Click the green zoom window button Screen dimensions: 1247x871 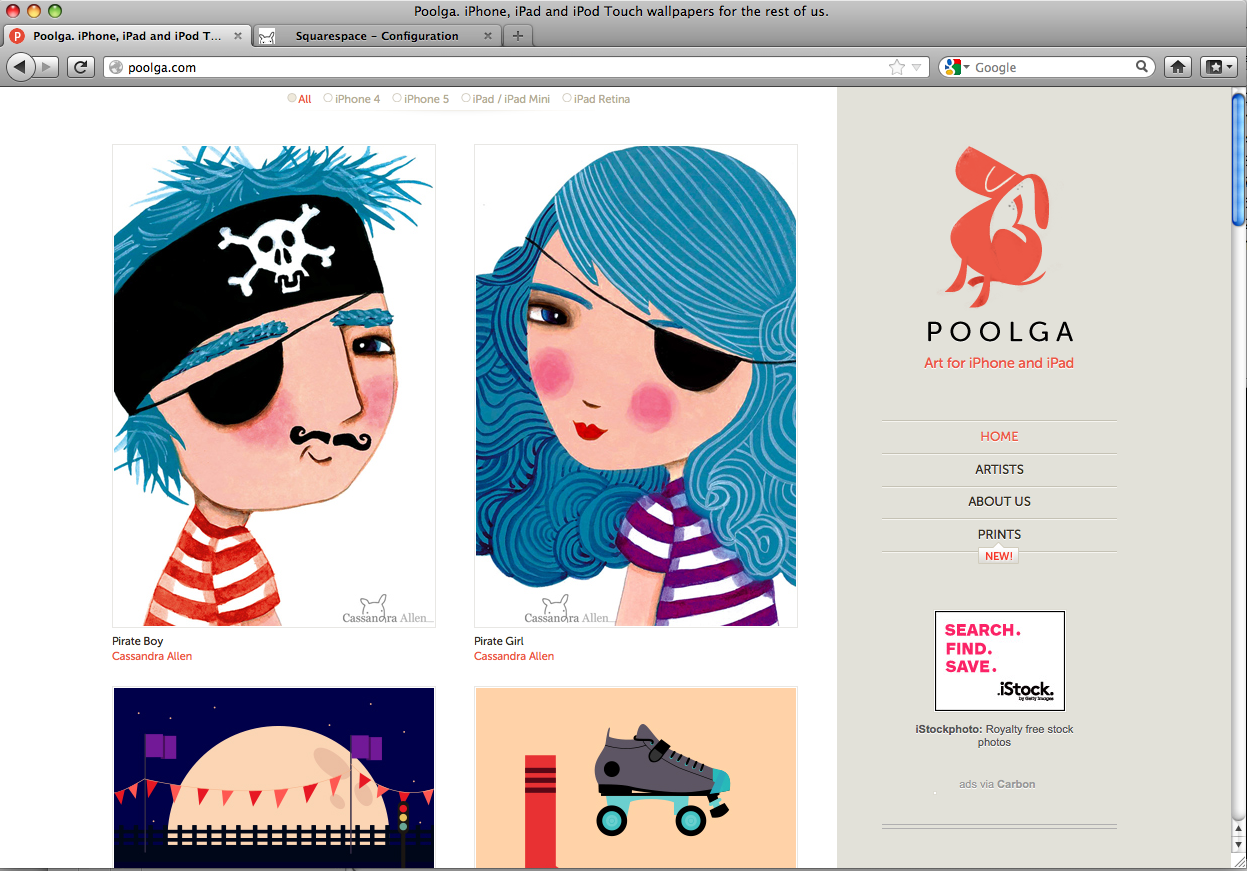(x=55, y=11)
